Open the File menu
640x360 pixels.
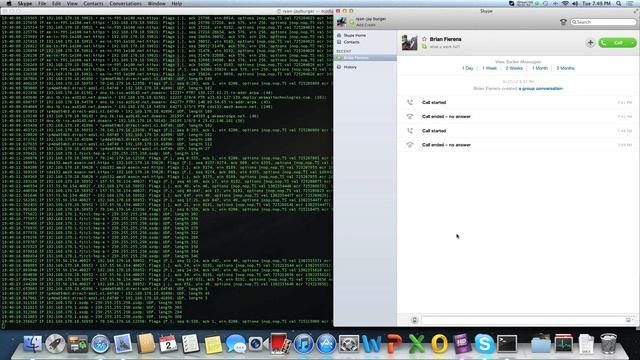pyautogui.click(x=42, y=3)
